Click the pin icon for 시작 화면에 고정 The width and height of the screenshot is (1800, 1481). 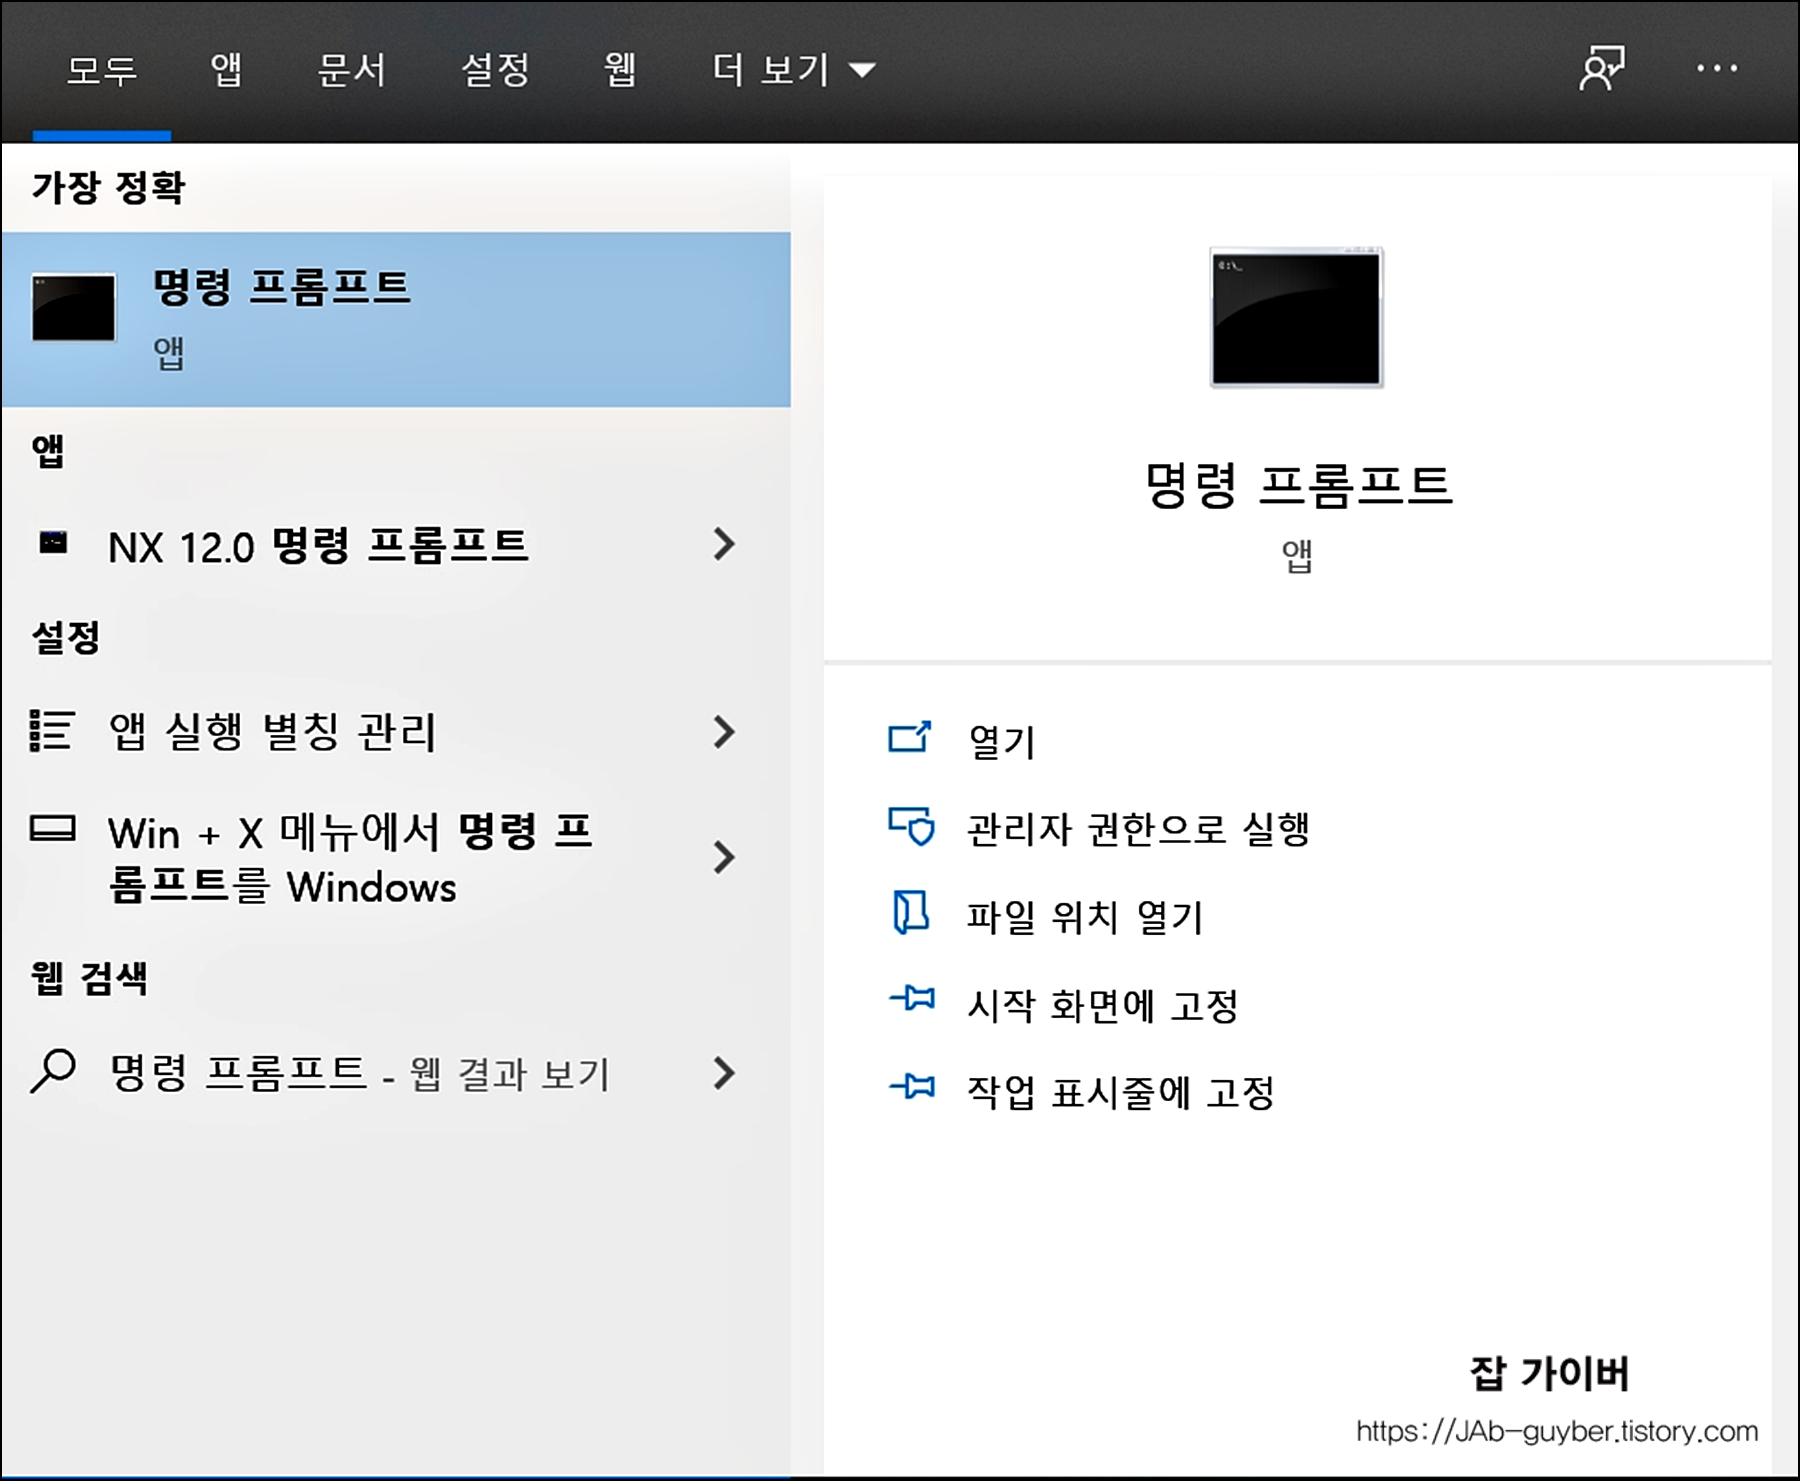(x=912, y=998)
